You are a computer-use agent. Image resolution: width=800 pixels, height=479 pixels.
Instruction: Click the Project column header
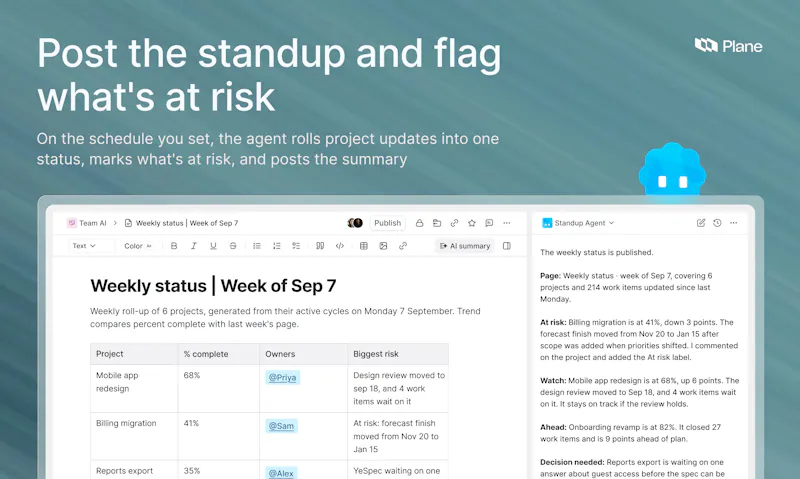[134, 354]
